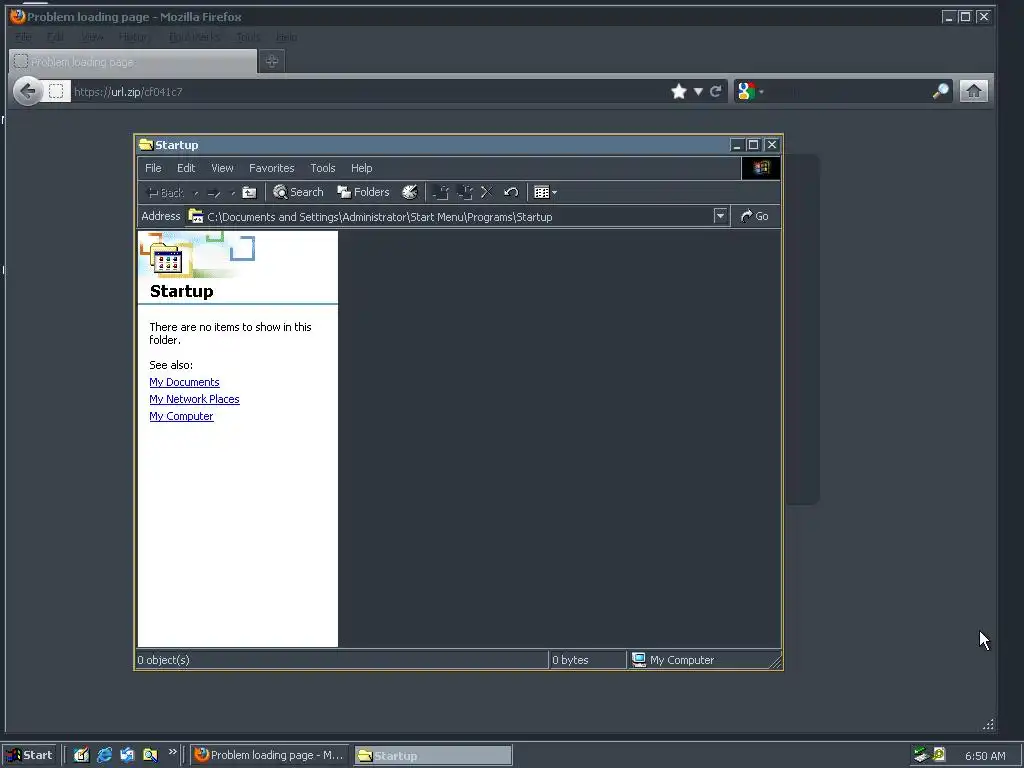Screen dimensions: 1024x768
Task: Open the View menu in Startup window
Action: pyautogui.click(x=222, y=168)
